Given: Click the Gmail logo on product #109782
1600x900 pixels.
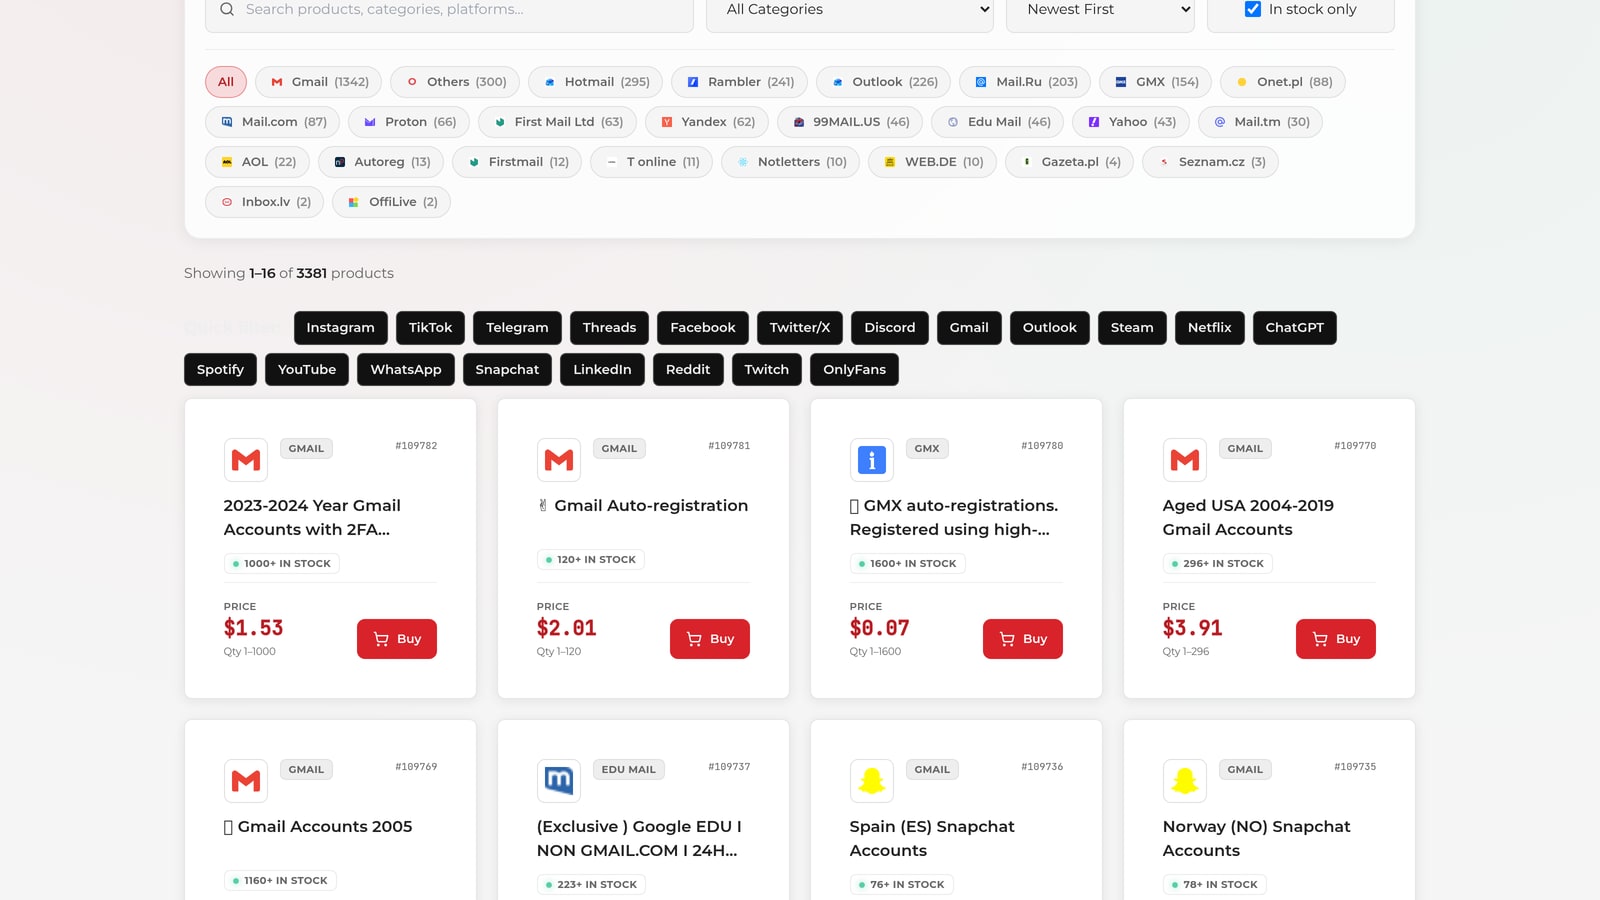Looking at the screenshot, I should (x=246, y=460).
